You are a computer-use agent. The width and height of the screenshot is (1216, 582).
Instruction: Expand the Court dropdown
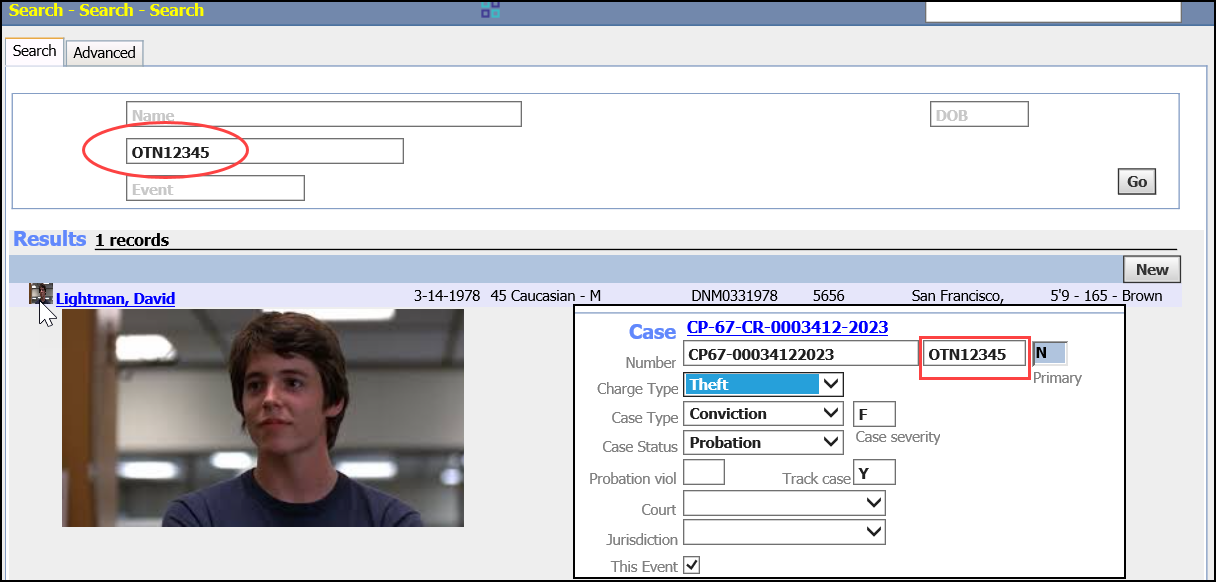(x=785, y=502)
